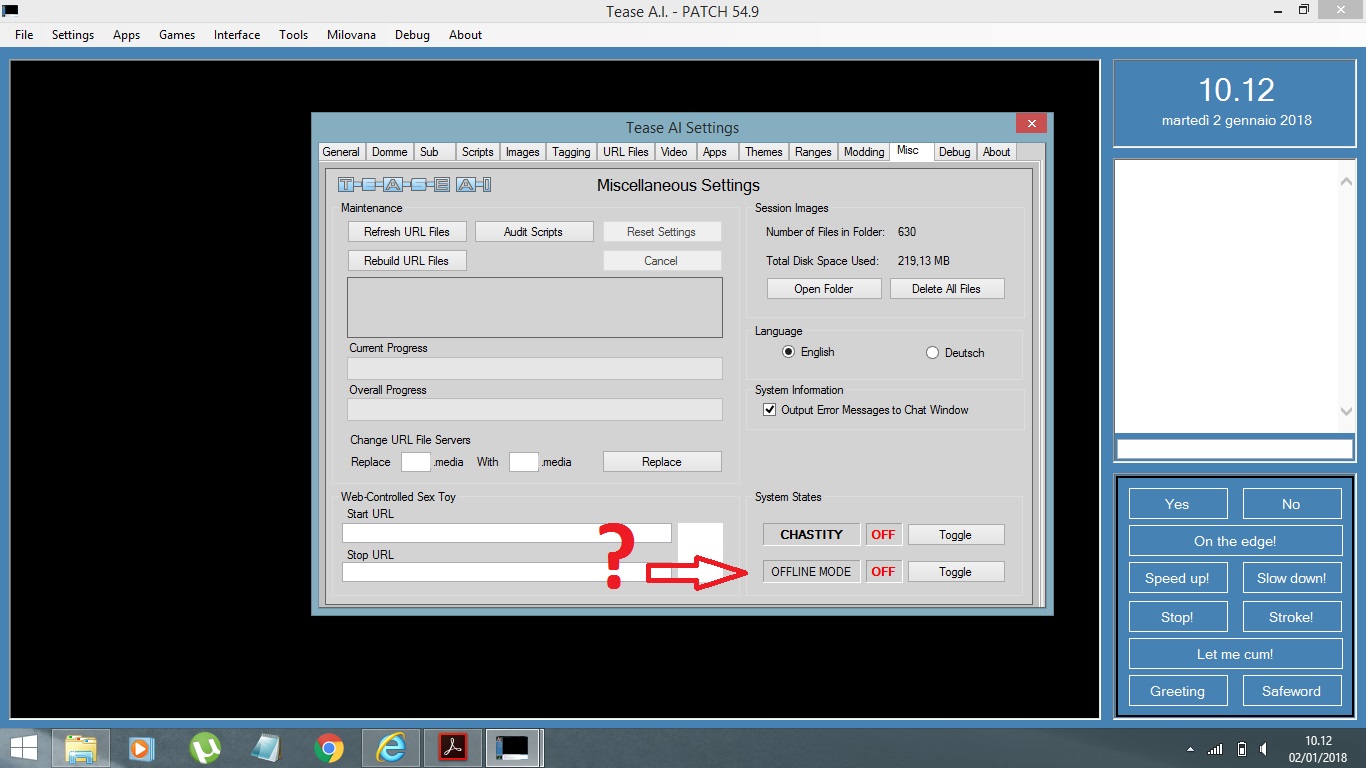Open the taskbar clock showing 02/01/2018
Image resolution: width=1366 pixels, height=768 pixels.
[1317, 749]
